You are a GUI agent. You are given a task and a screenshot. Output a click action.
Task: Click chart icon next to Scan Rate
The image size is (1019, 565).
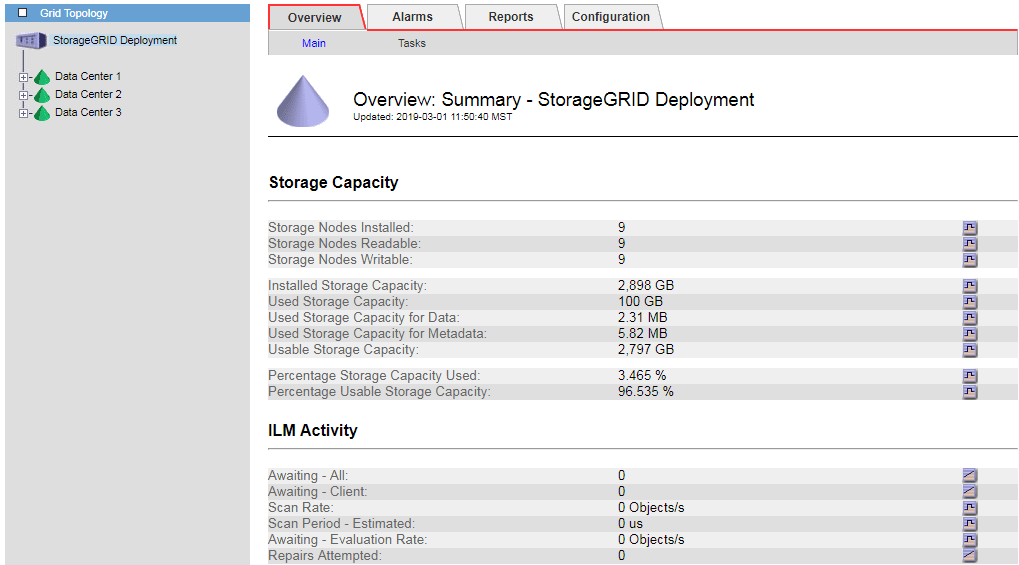[969, 508]
